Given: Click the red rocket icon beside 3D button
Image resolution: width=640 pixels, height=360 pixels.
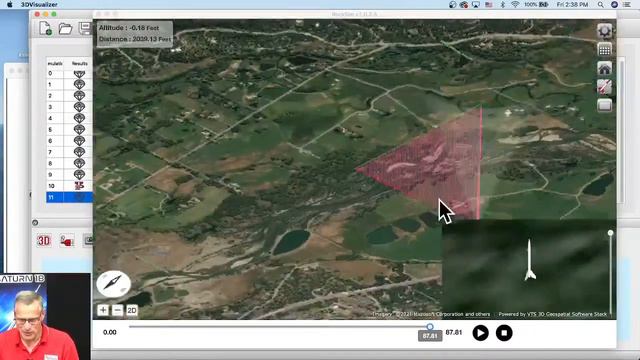Looking at the screenshot, I should click(67, 241).
